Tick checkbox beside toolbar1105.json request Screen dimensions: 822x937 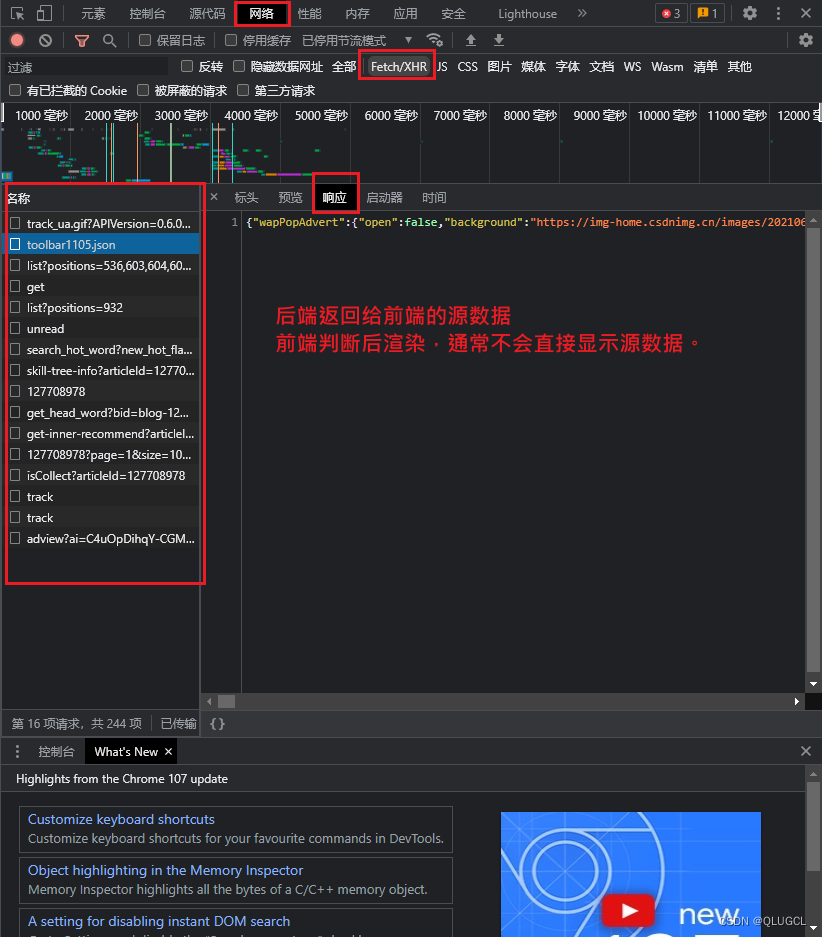(15, 244)
